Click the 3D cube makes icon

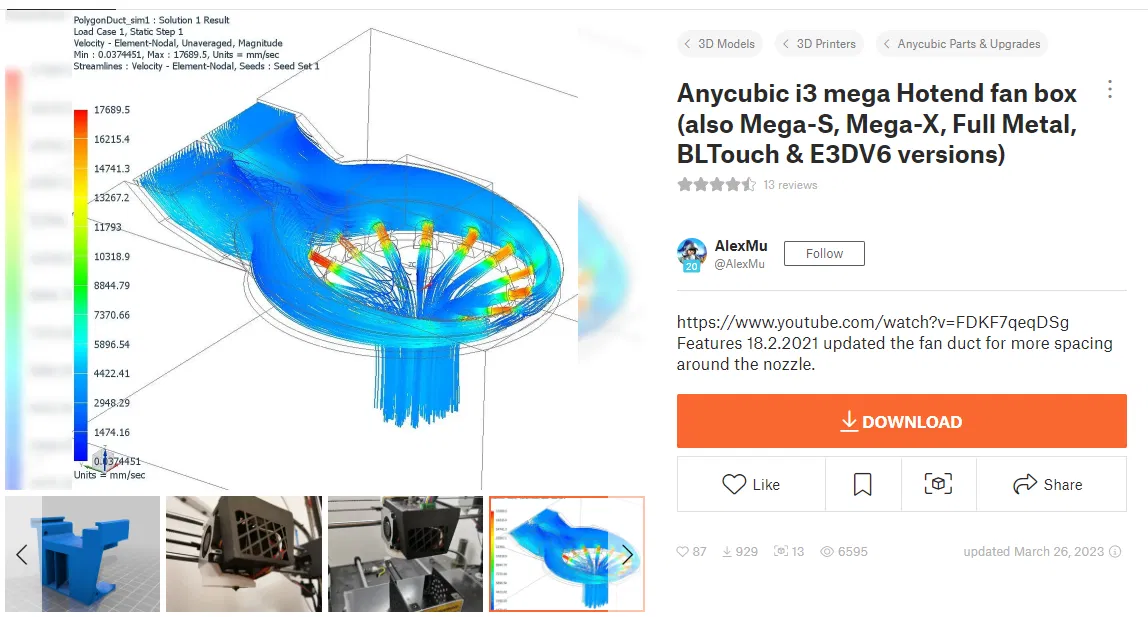(938, 484)
